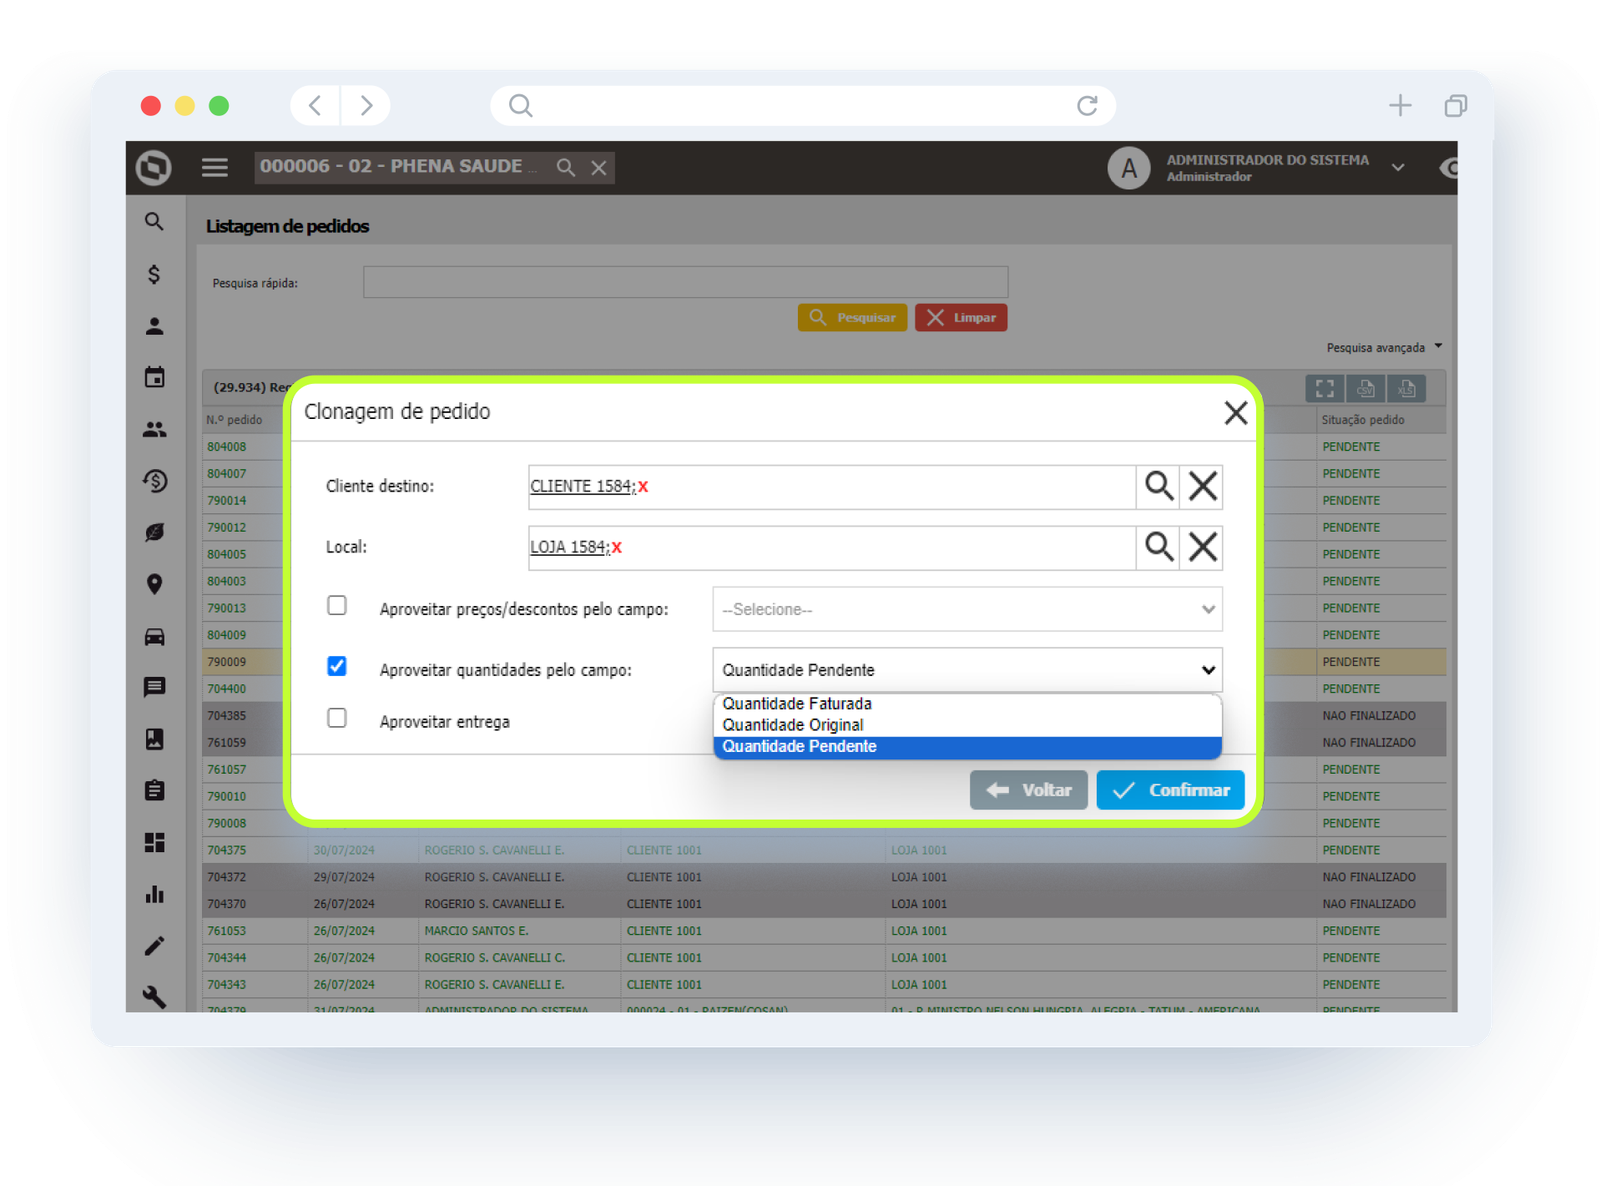Select order number 761053
The height and width of the screenshot is (1186, 1600).
click(x=227, y=931)
